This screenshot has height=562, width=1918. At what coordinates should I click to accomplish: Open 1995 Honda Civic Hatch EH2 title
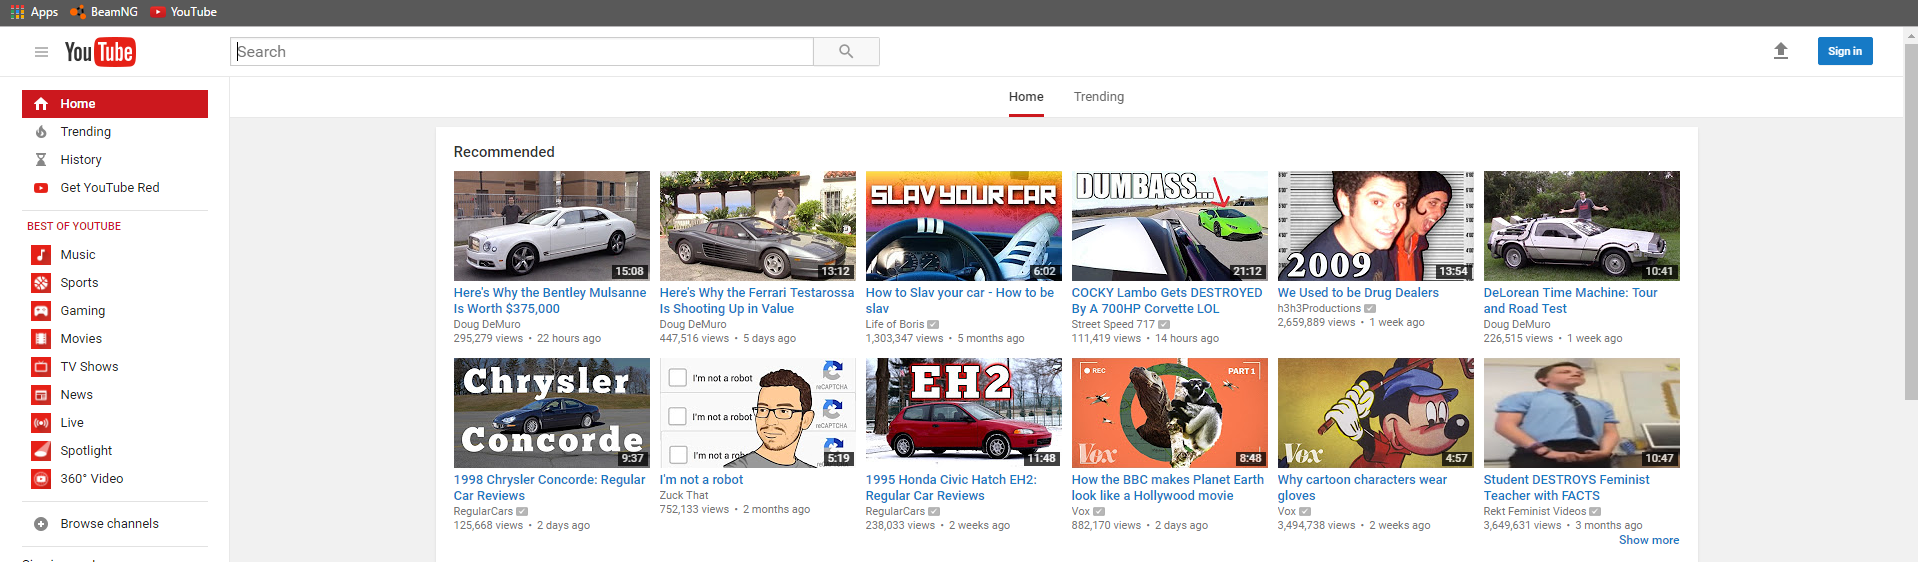tap(951, 488)
